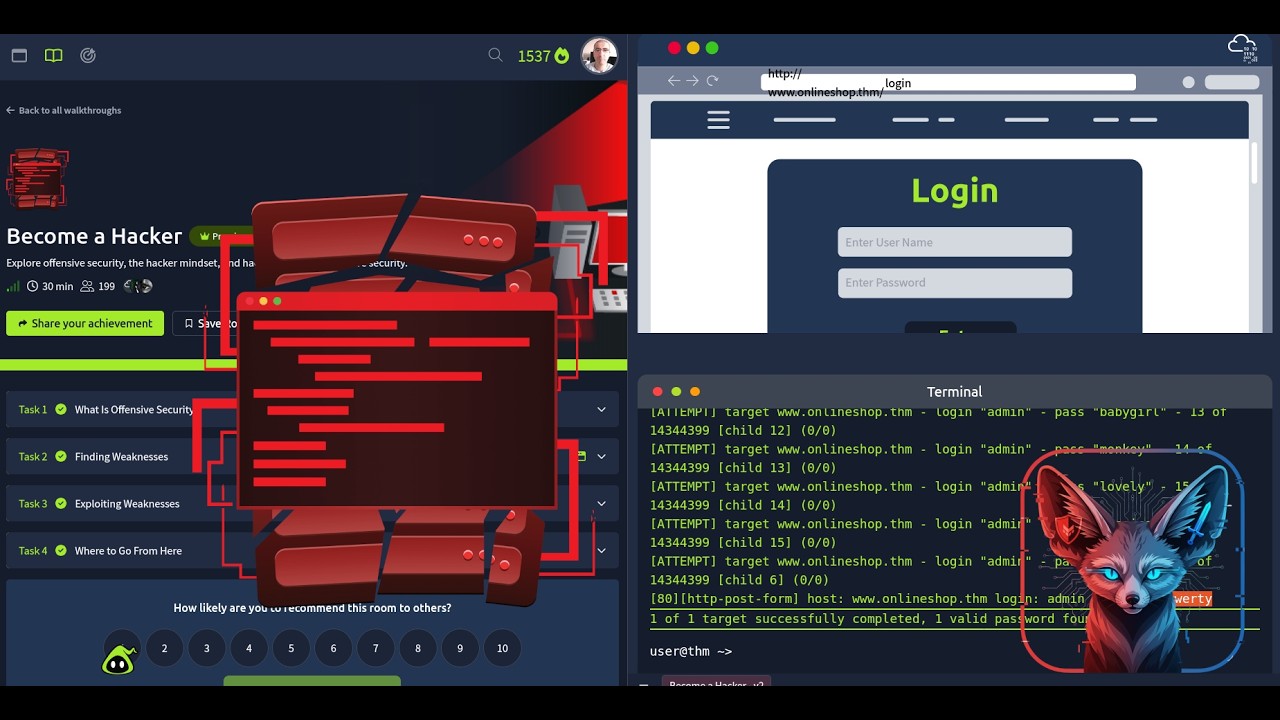Expand Task 4 chevron
This screenshot has height=720, width=1280.
(601, 550)
